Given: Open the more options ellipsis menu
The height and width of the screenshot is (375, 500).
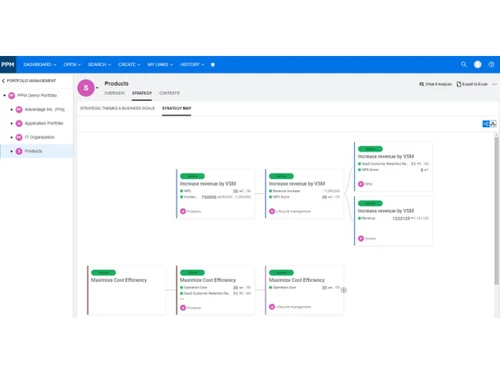Looking at the screenshot, I should click(x=495, y=84).
